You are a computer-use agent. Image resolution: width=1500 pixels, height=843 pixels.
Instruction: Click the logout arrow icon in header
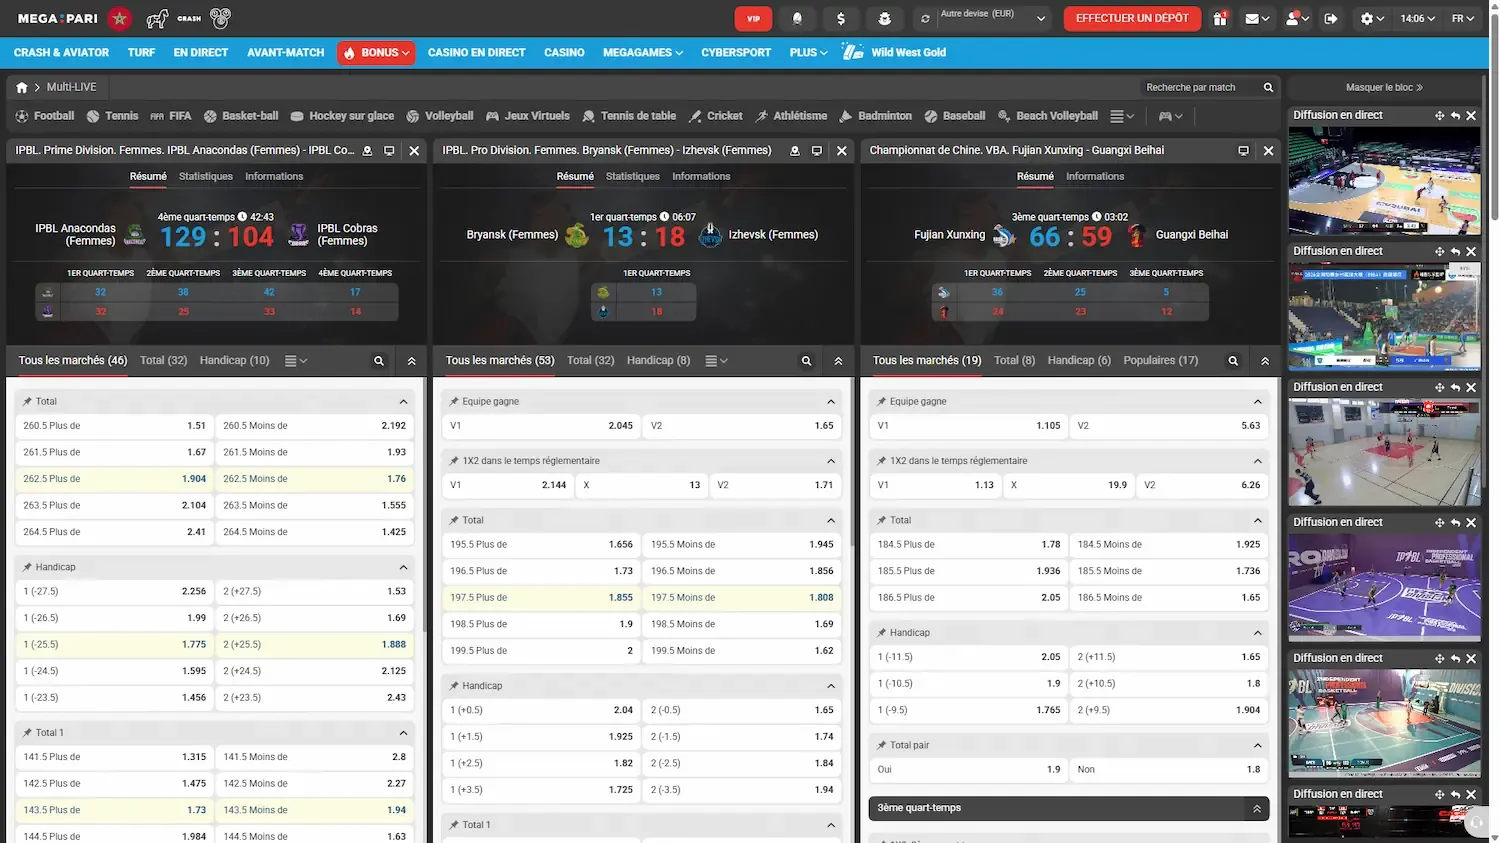point(1331,18)
